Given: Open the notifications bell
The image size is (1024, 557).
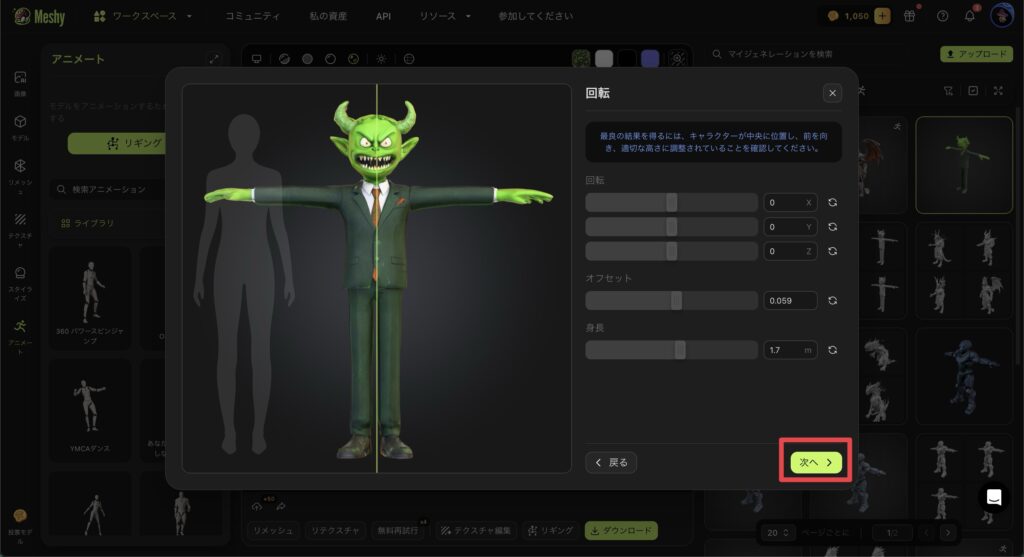Looking at the screenshot, I should click(x=970, y=16).
